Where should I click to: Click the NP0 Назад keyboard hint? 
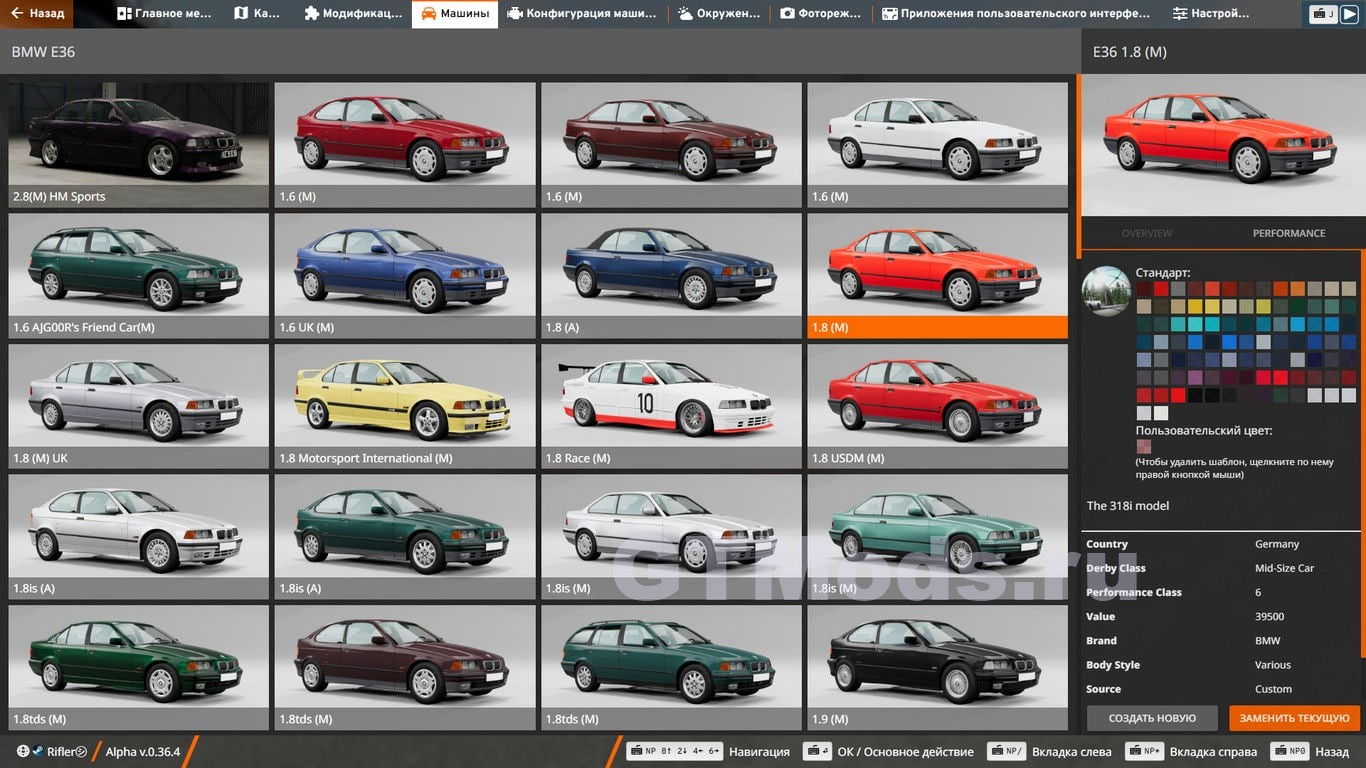(x=1310, y=751)
